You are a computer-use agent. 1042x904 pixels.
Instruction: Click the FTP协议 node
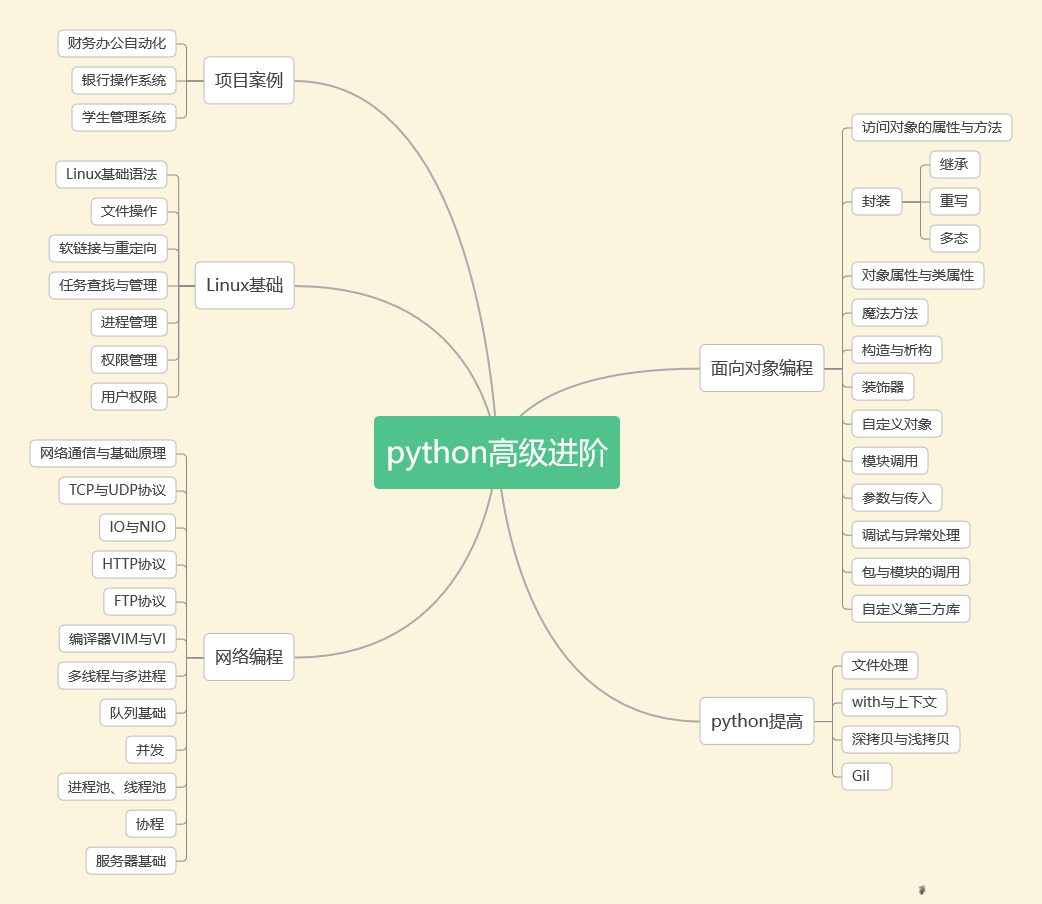click(x=140, y=602)
